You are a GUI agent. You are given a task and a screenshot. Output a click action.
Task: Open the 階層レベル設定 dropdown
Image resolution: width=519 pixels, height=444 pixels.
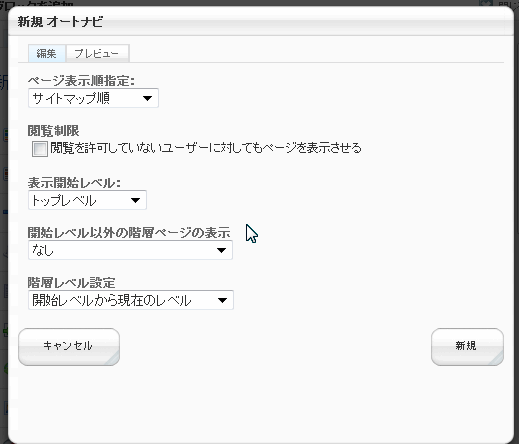pos(131,300)
